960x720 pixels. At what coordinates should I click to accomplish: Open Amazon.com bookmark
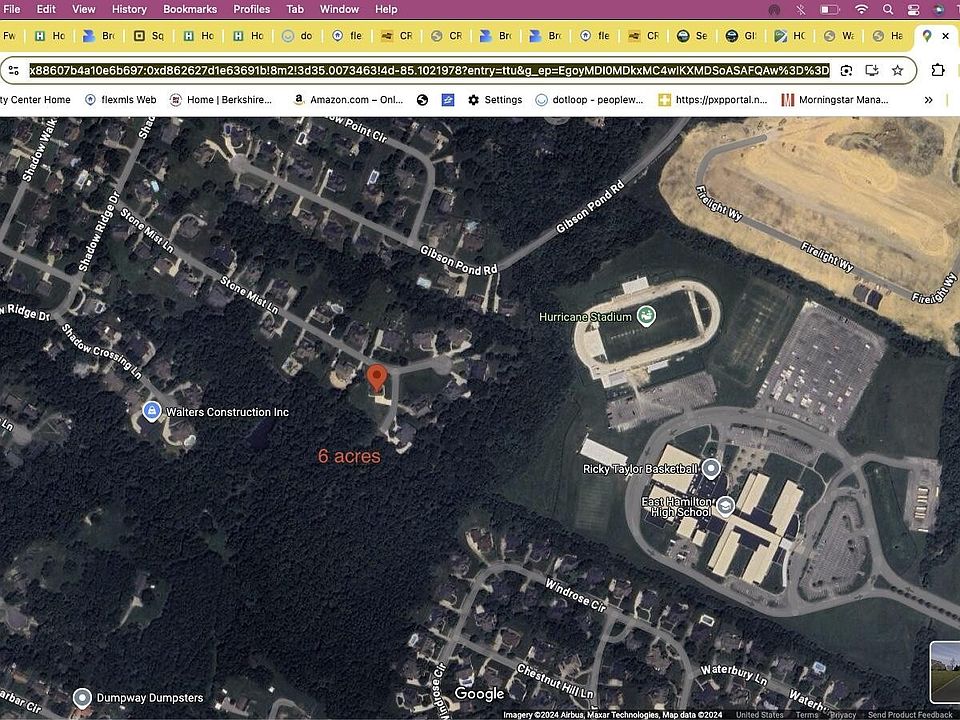pos(348,100)
